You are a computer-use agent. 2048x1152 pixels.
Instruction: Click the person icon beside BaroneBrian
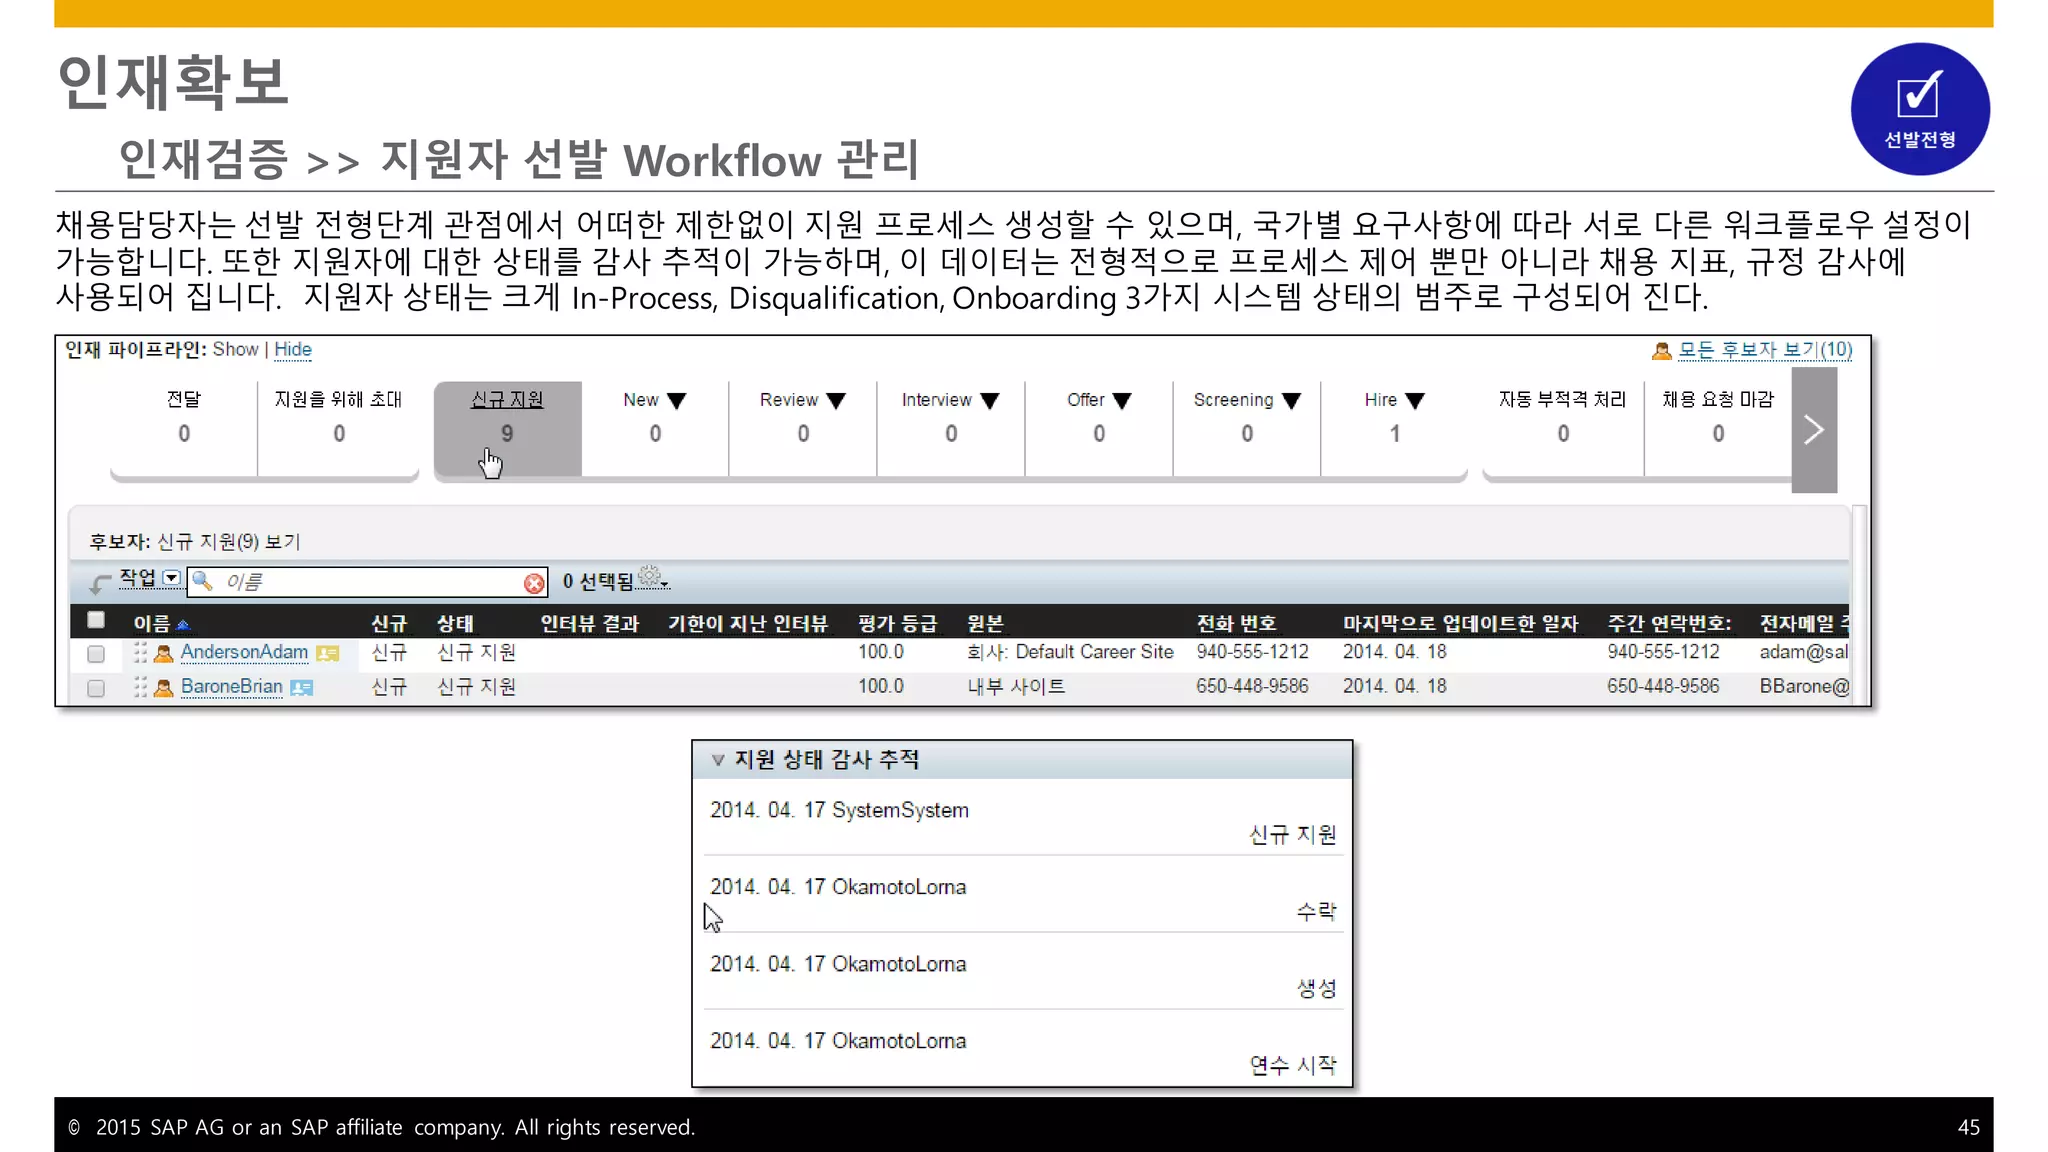tap(164, 687)
